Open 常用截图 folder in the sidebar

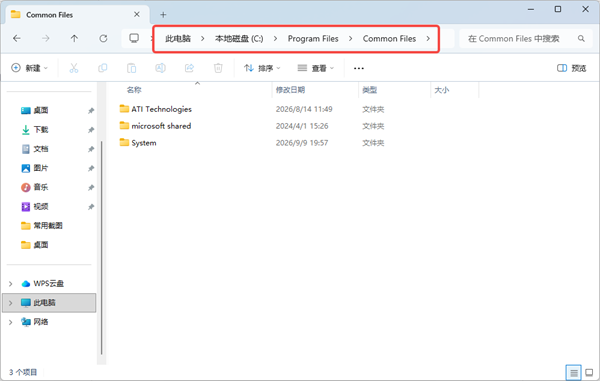49,226
